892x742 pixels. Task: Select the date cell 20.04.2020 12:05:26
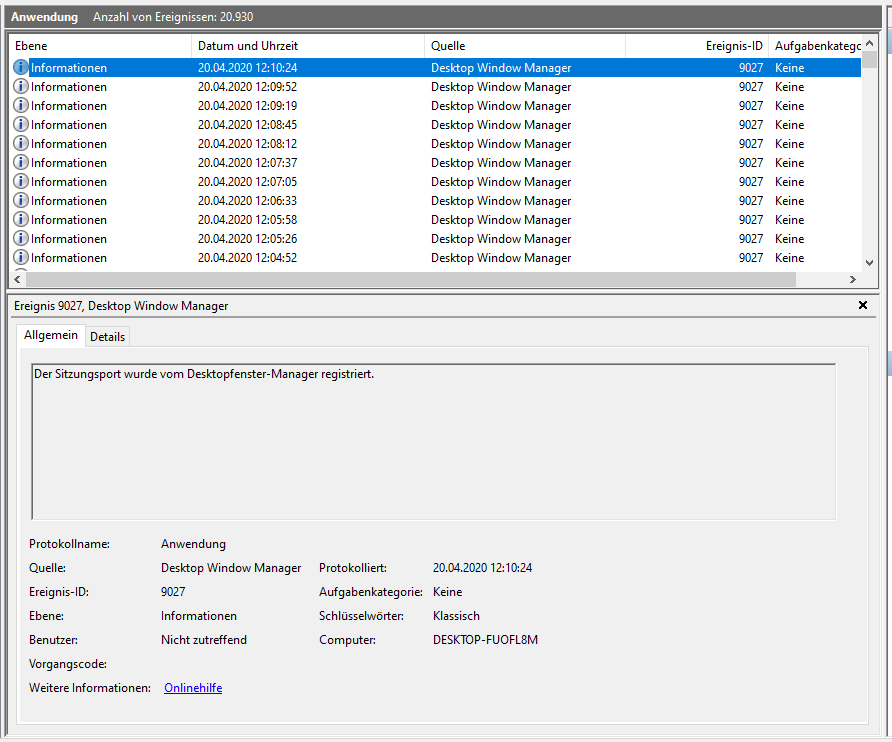pos(247,238)
